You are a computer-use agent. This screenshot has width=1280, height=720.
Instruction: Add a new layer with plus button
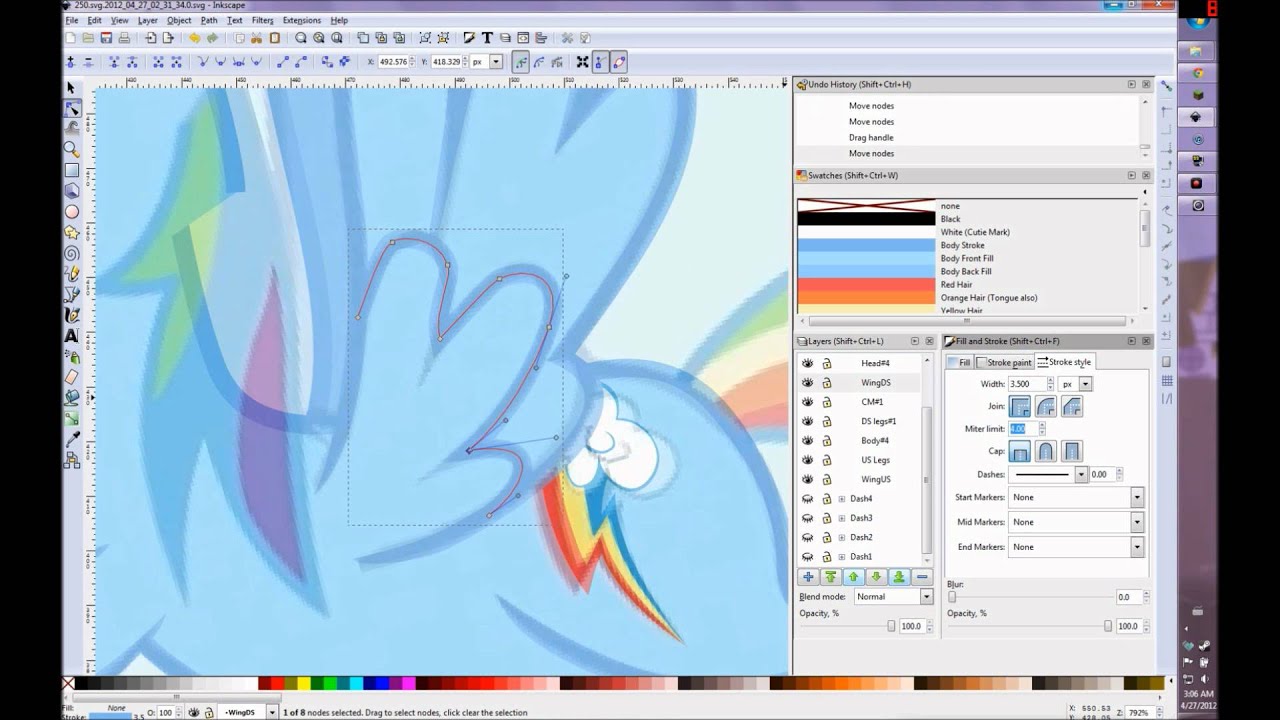pyautogui.click(x=808, y=577)
